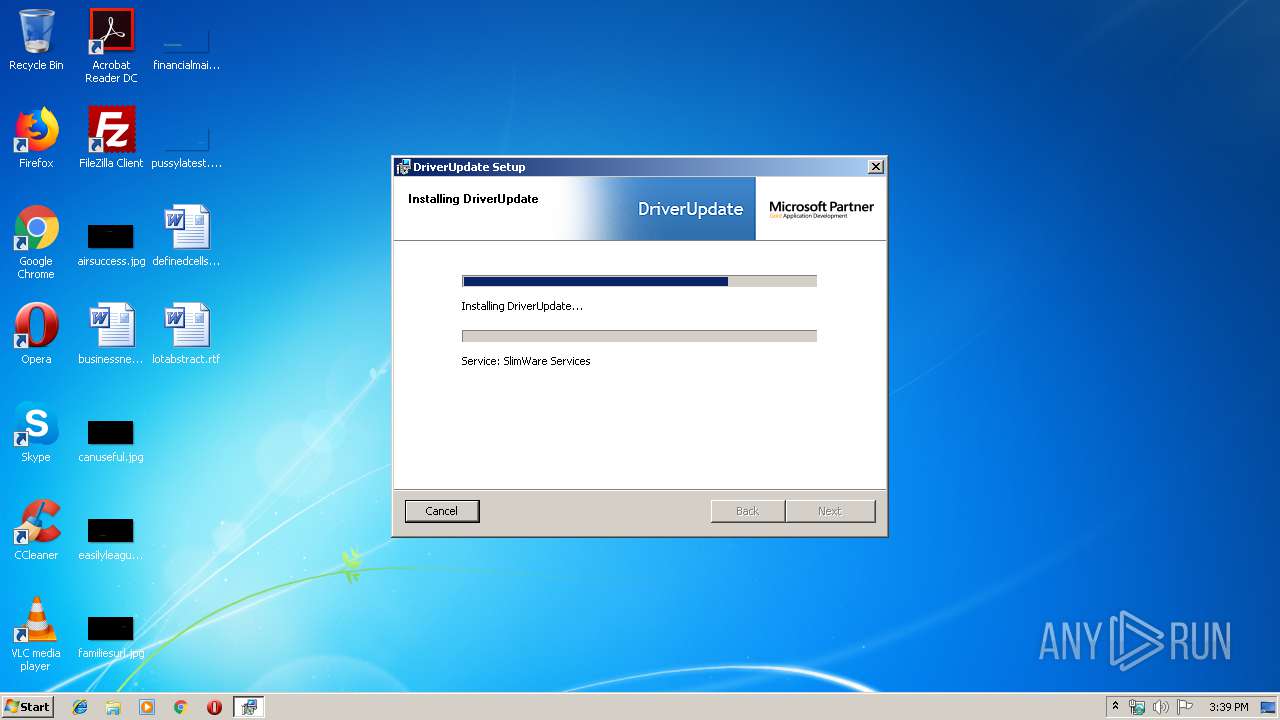Cancel the DriverUpdate installation

click(442, 511)
